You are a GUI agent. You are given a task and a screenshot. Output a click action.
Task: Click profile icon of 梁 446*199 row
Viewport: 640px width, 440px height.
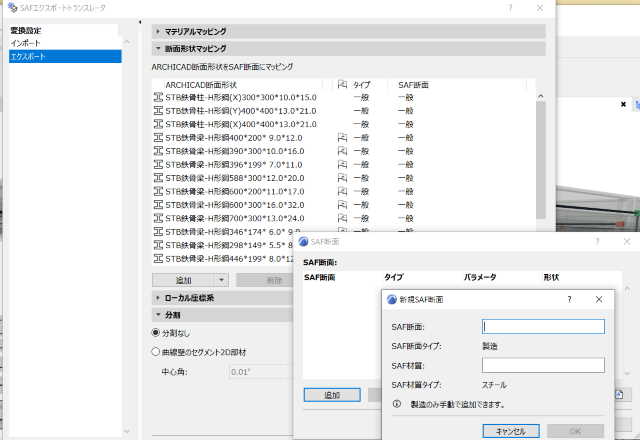[158, 259]
